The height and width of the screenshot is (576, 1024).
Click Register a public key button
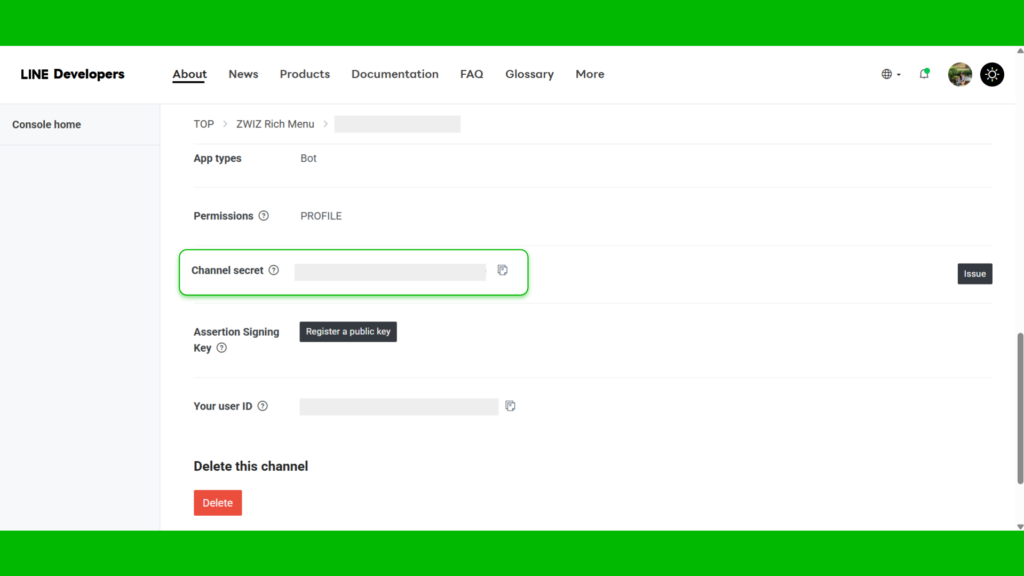pos(348,332)
